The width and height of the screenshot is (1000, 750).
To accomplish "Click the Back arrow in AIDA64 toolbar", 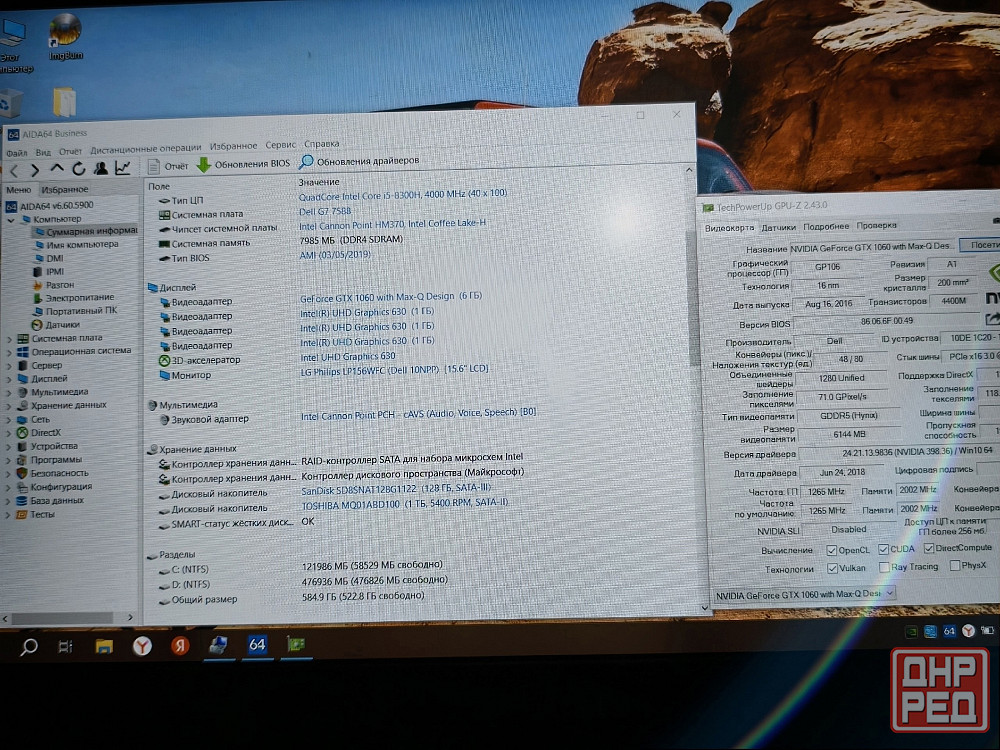I will [14, 170].
